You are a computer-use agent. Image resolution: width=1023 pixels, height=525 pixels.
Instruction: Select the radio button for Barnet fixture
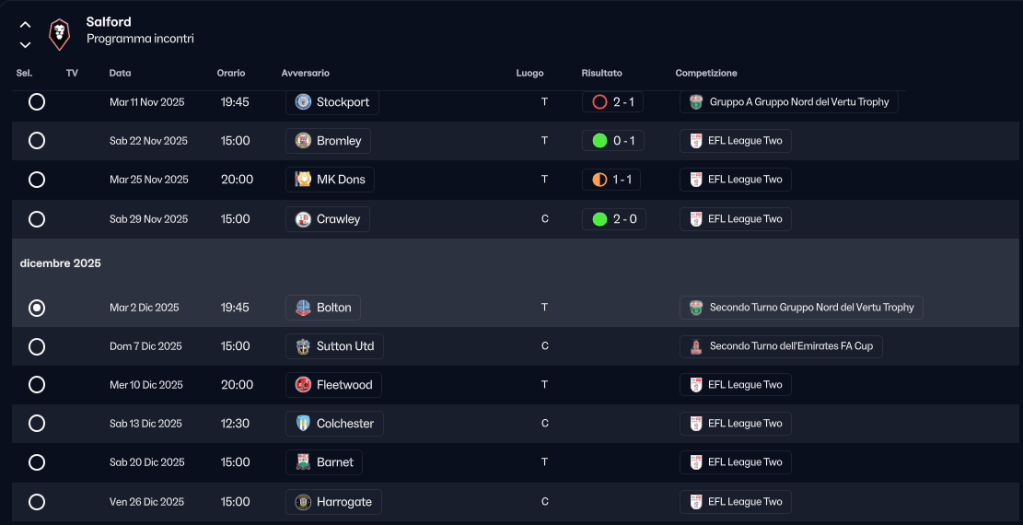click(x=37, y=463)
